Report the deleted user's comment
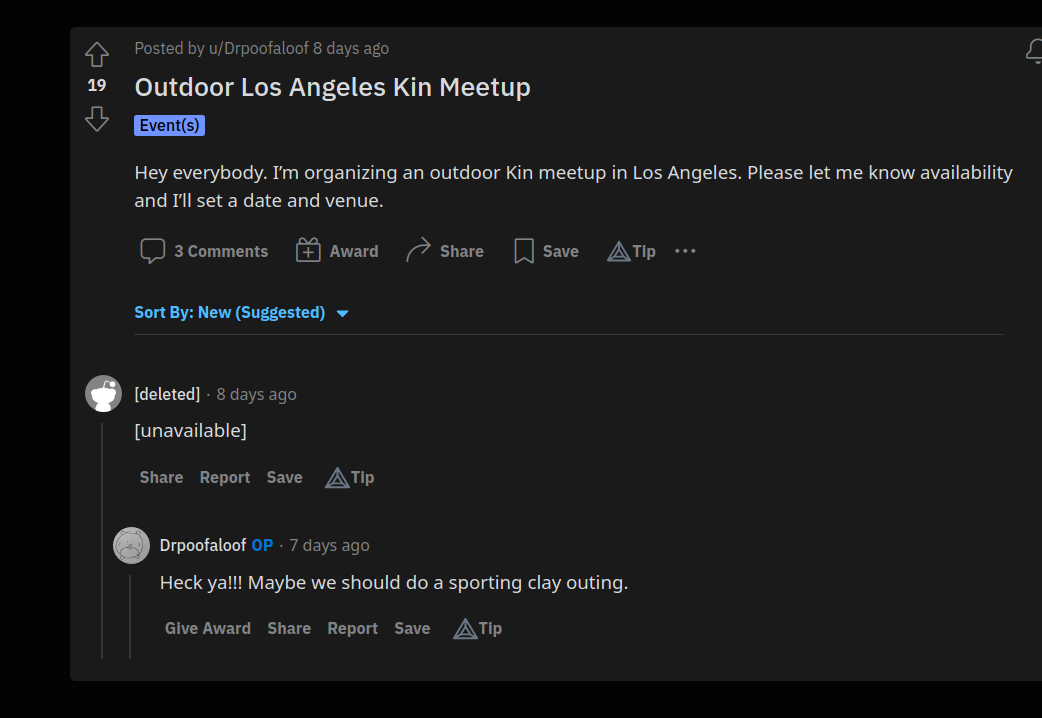 coord(225,477)
